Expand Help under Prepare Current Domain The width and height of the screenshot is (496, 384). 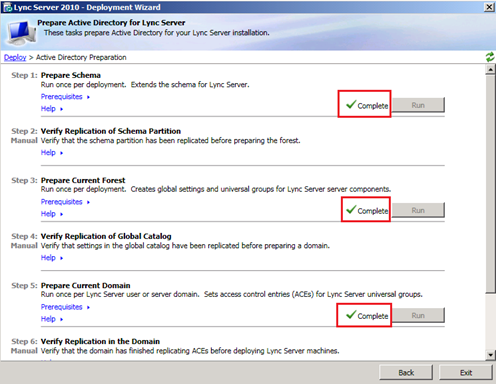[x=52, y=319]
